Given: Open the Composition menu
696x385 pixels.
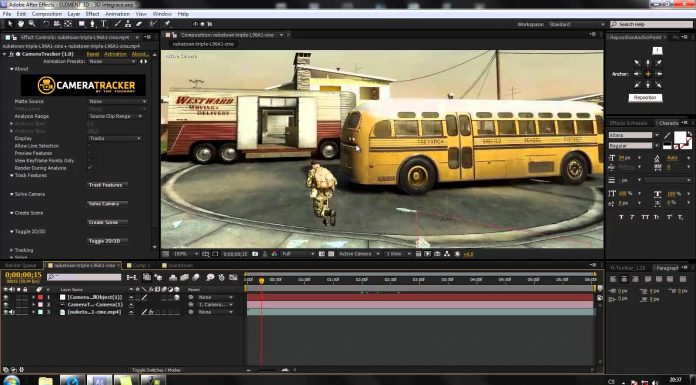Looking at the screenshot, I should coord(47,14).
